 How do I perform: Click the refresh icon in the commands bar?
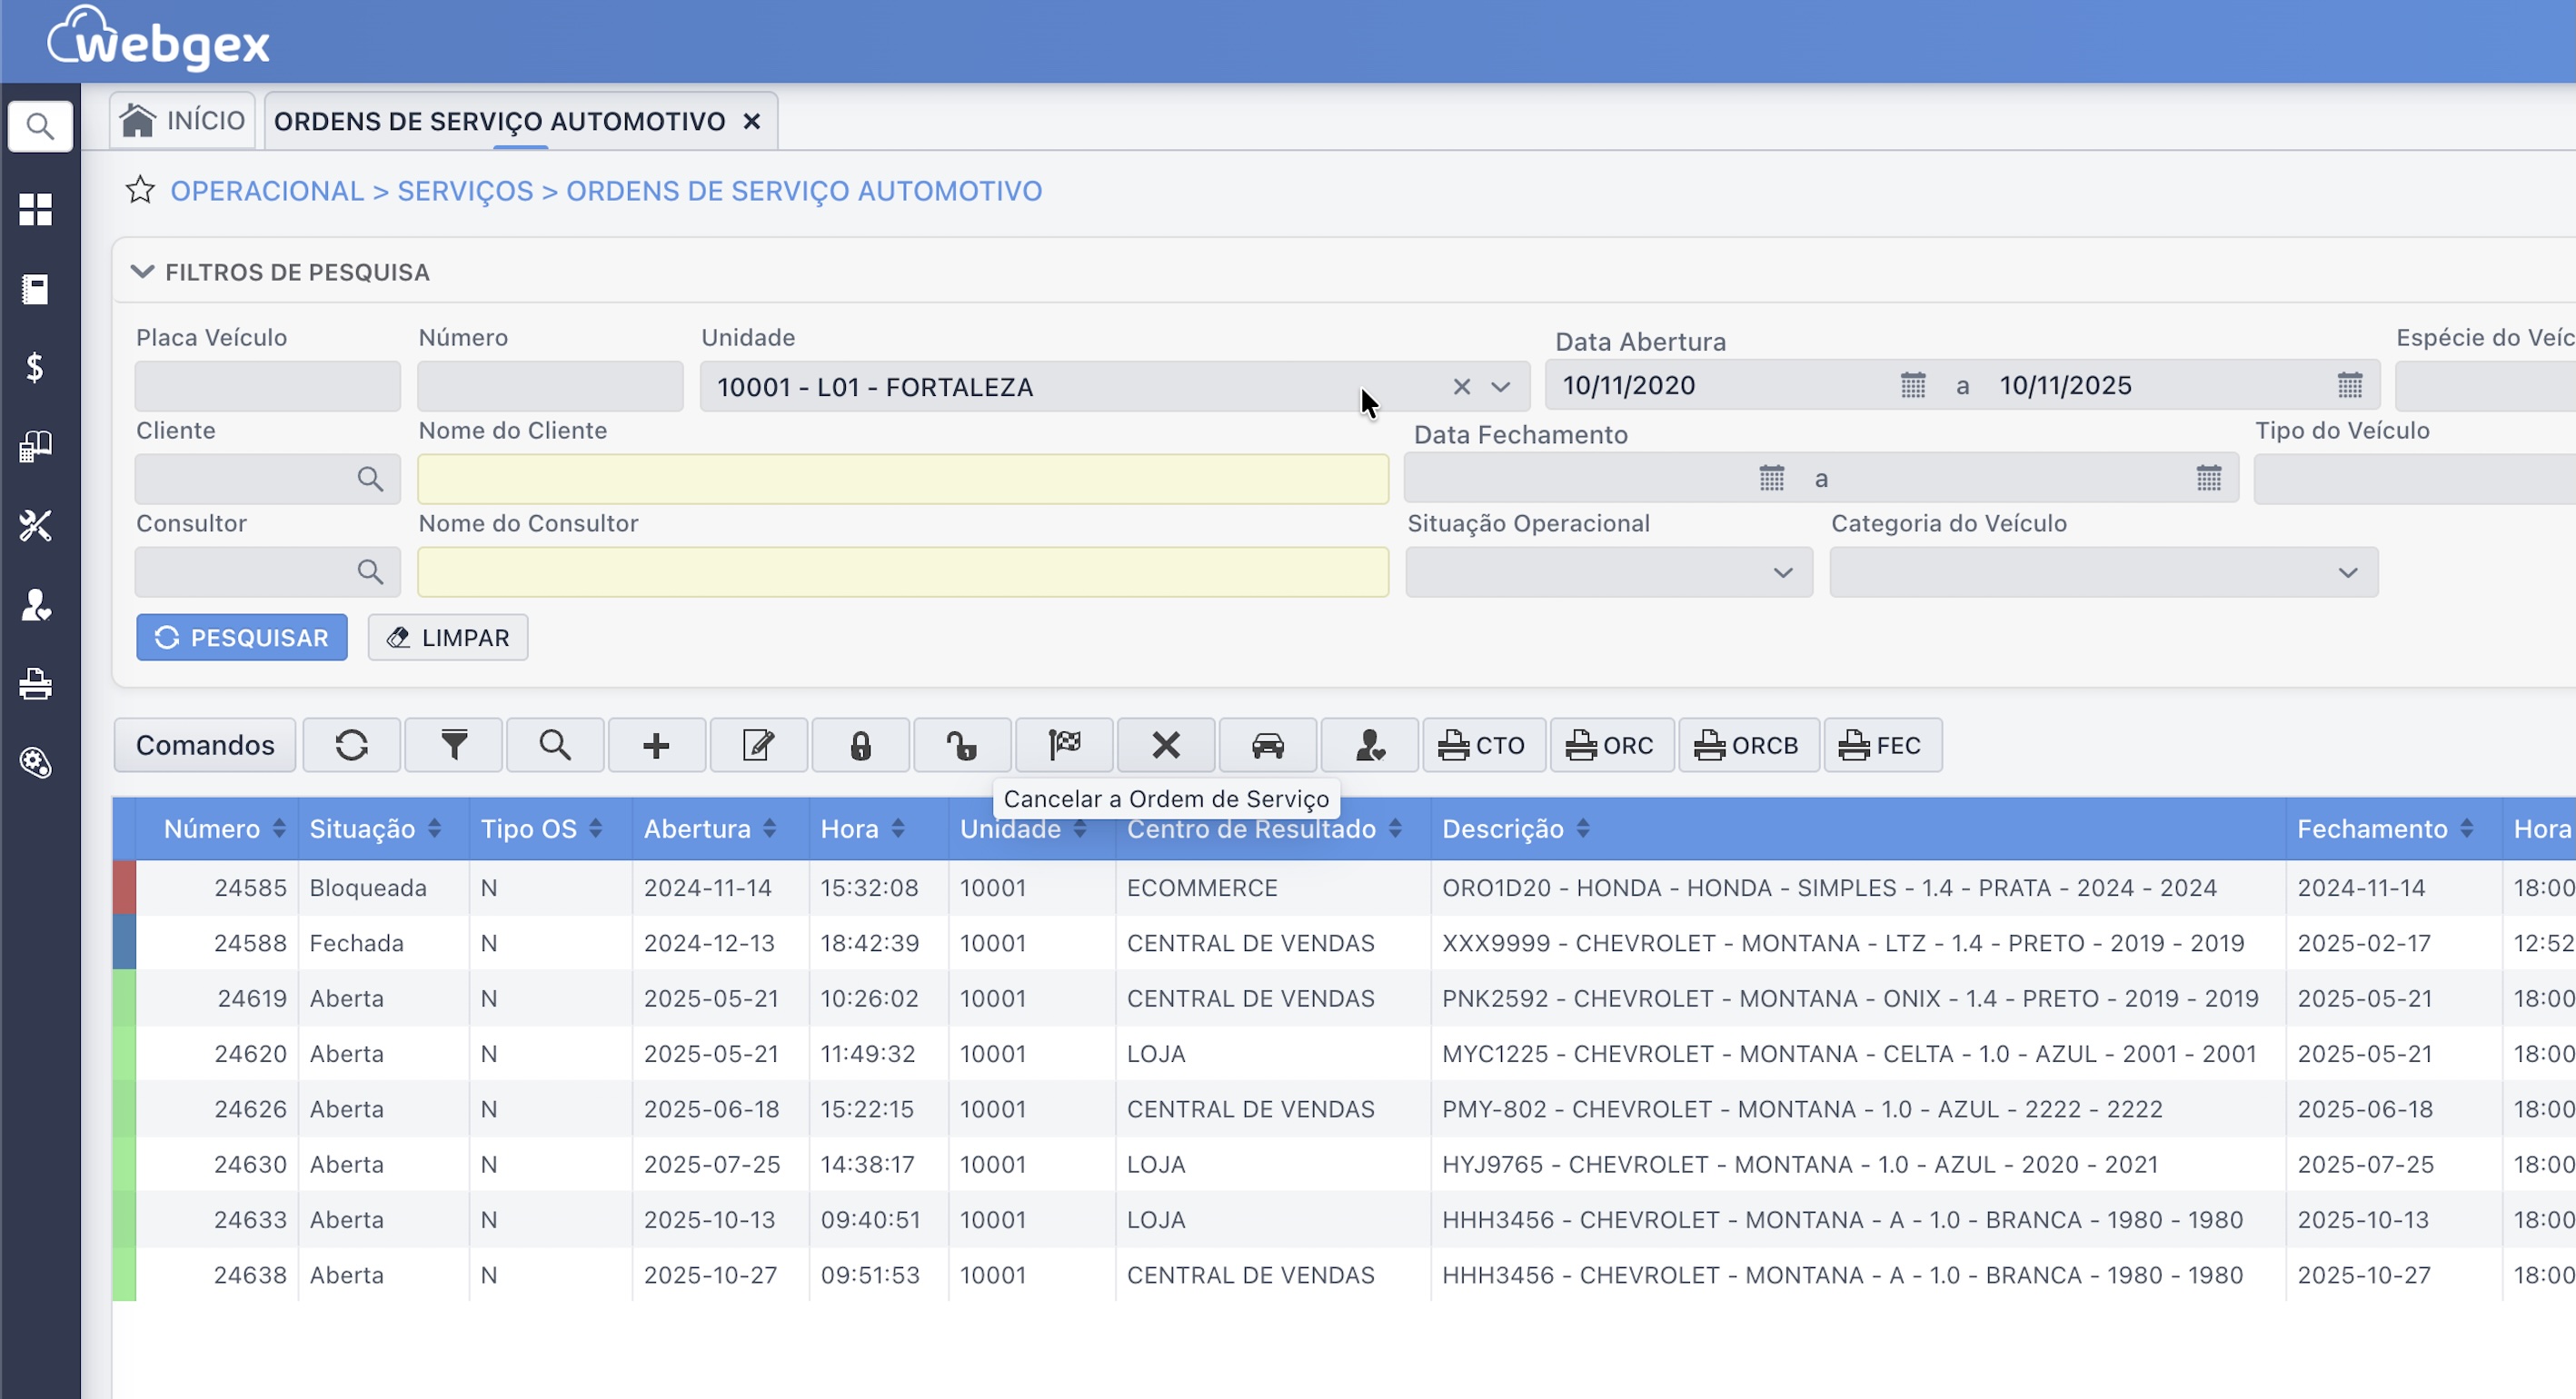(x=352, y=745)
